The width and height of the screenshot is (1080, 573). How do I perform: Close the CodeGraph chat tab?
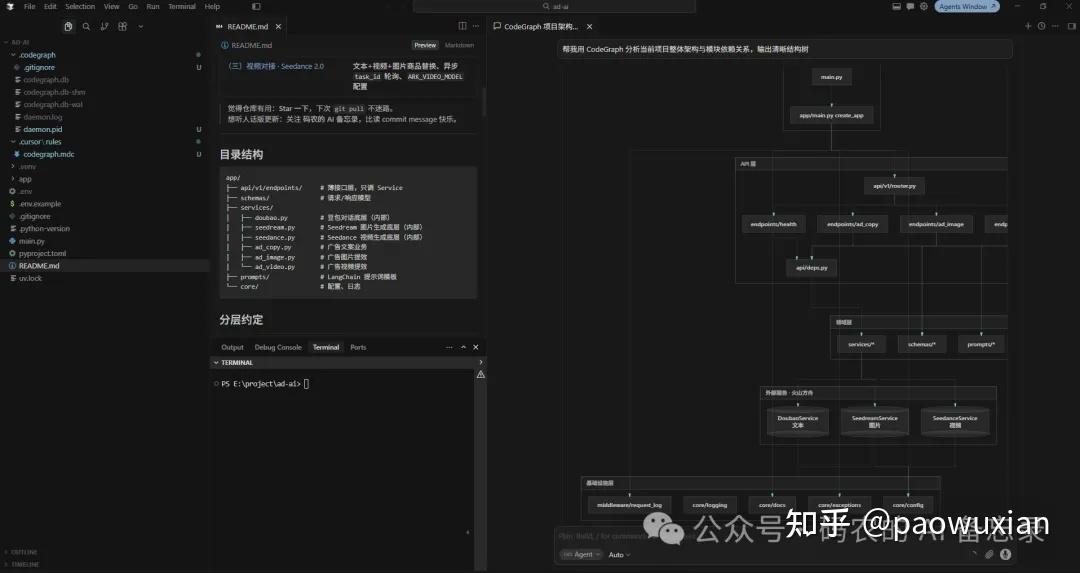(589, 26)
